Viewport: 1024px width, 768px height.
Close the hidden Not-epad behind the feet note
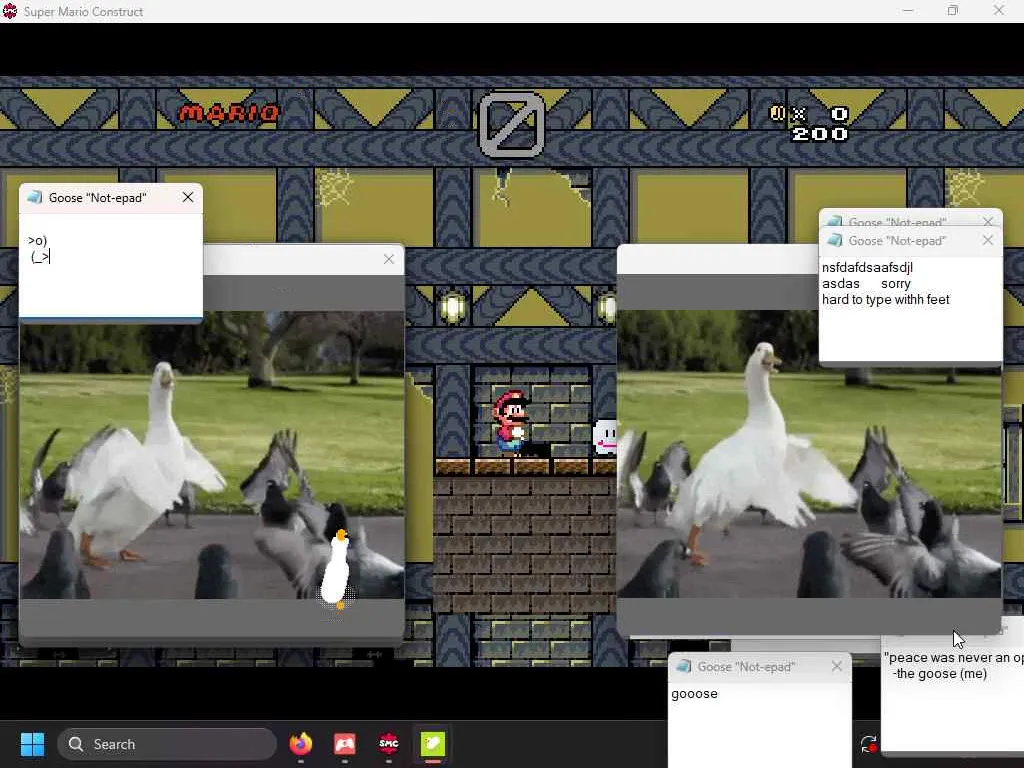988,221
